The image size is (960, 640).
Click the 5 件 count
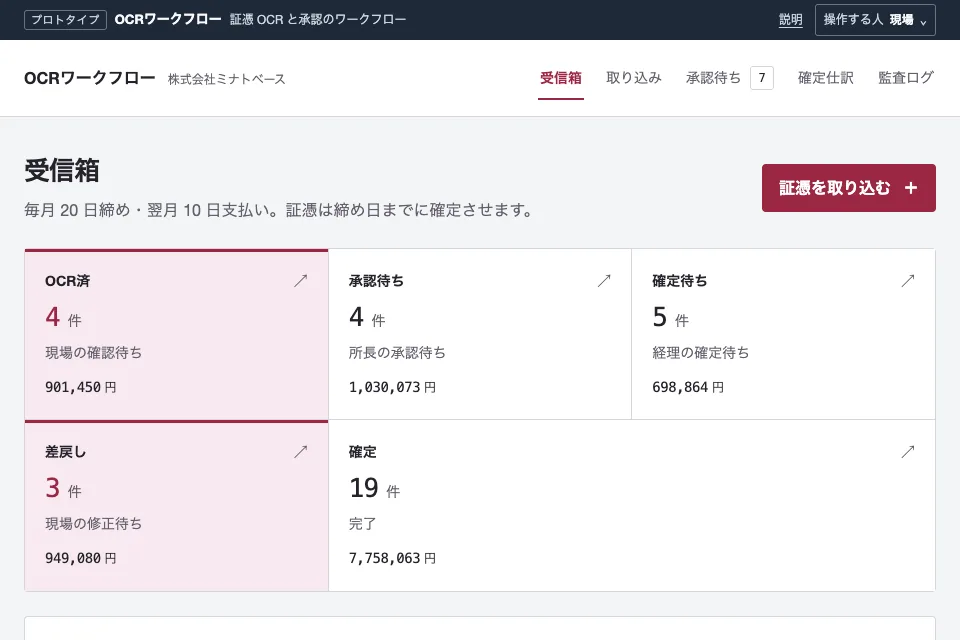click(671, 317)
